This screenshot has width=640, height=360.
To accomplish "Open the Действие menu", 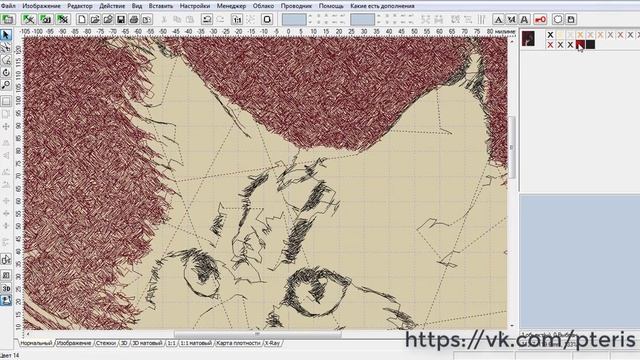I will pyautogui.click(x=112, y=6).
